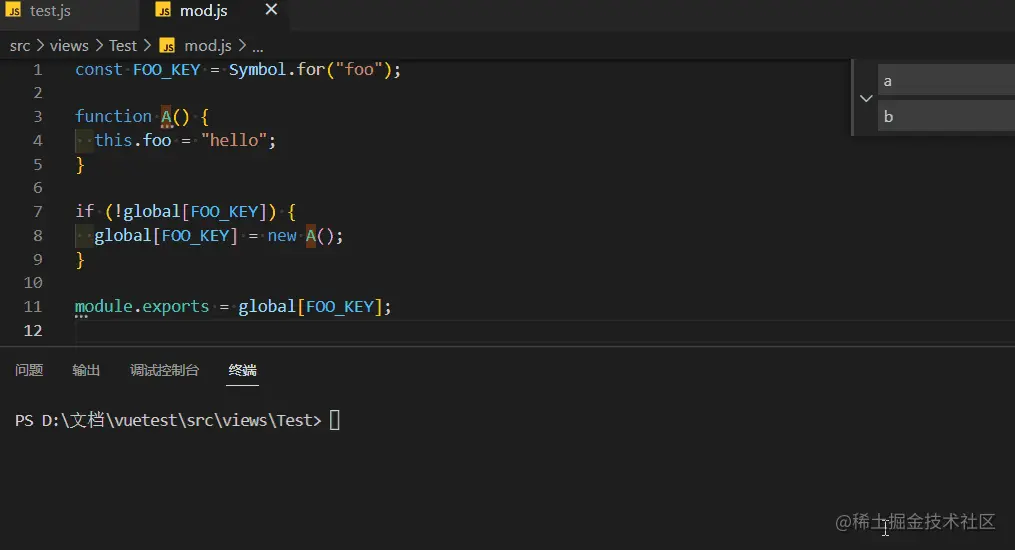Click the JS icon in the breadcrumb
This screenshot has width=1015, height=550.
pyautogui.click(x=167, y=46)
